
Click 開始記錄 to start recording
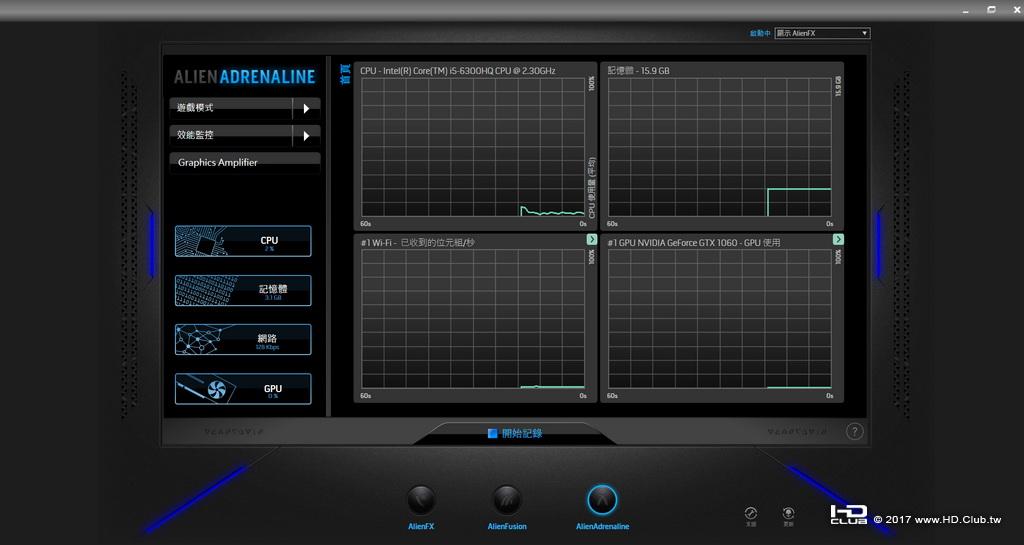522,433
